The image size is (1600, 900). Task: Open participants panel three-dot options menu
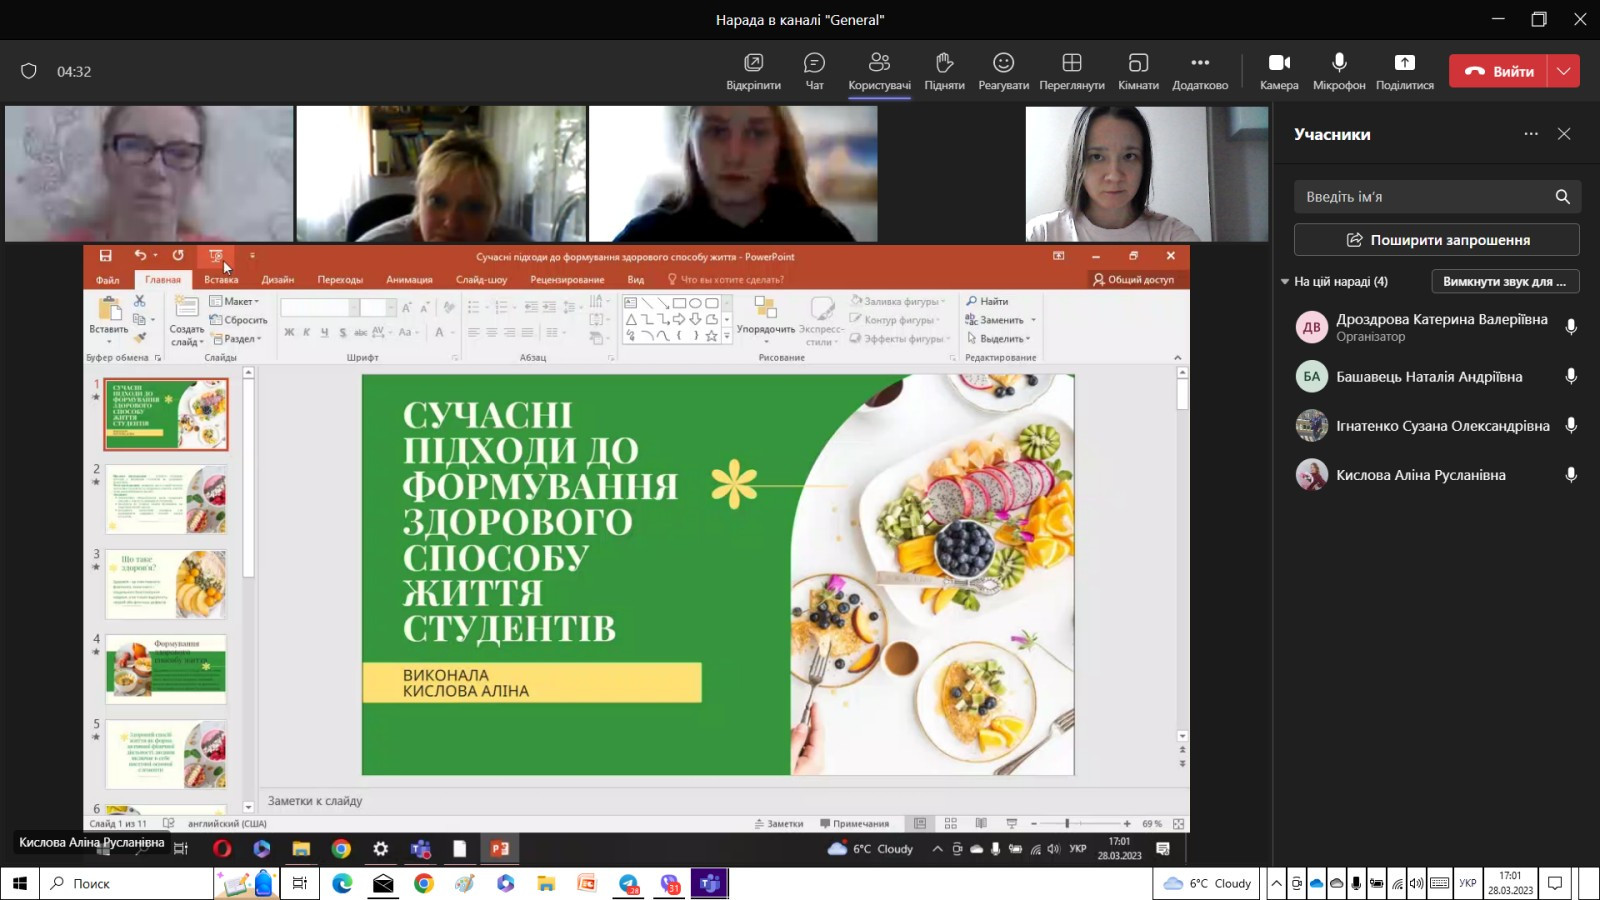(x=1531, y=134)
